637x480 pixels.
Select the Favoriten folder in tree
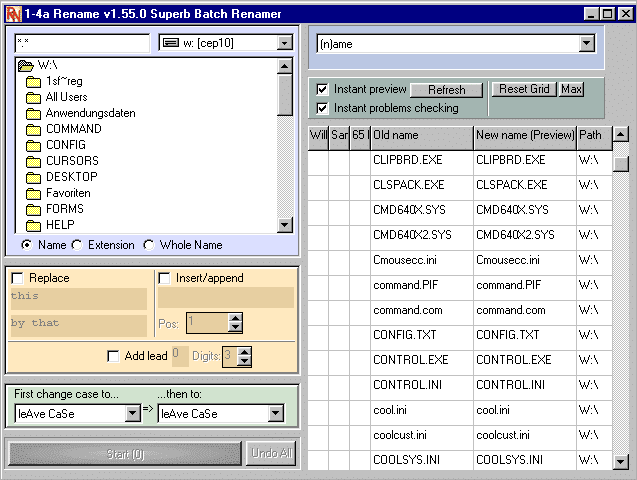click(x=68, y=193)
